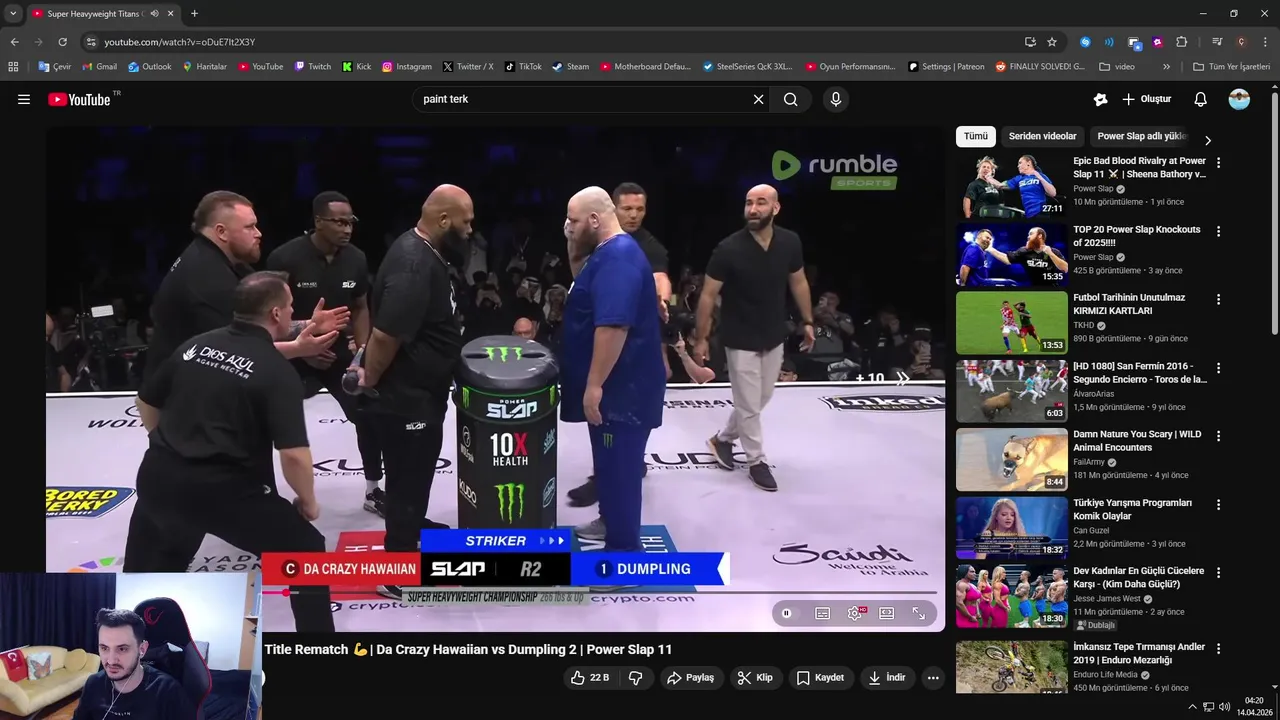This screenshot has height=720, width=1280.
Task: Reload the page with the refresh icon
Action: [x=62, y=42]
